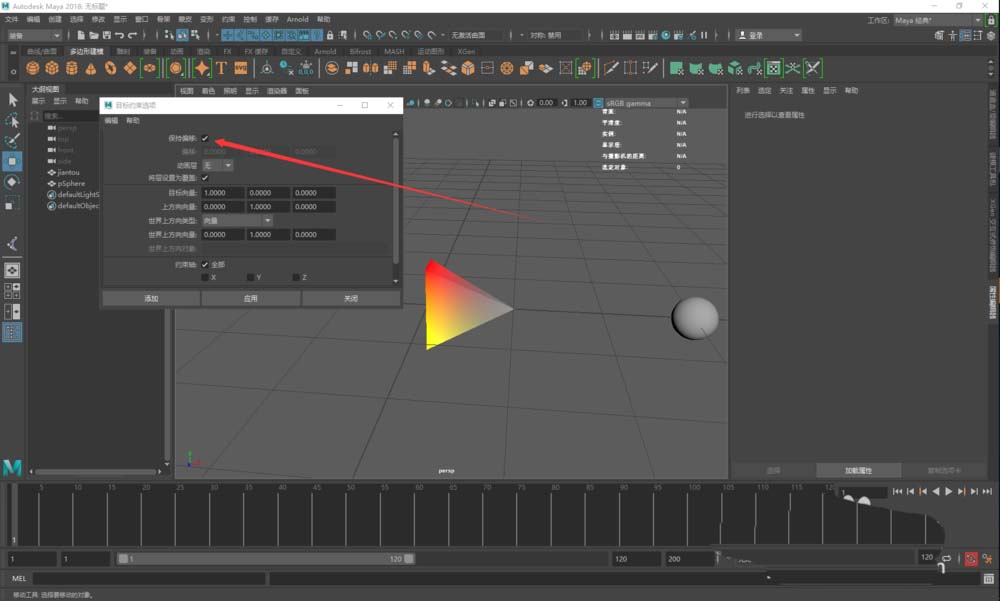Screen dimensions: 1000x601
Task: Switch to the 多边形建模 shelf tab
Action: tap(87, 51)
